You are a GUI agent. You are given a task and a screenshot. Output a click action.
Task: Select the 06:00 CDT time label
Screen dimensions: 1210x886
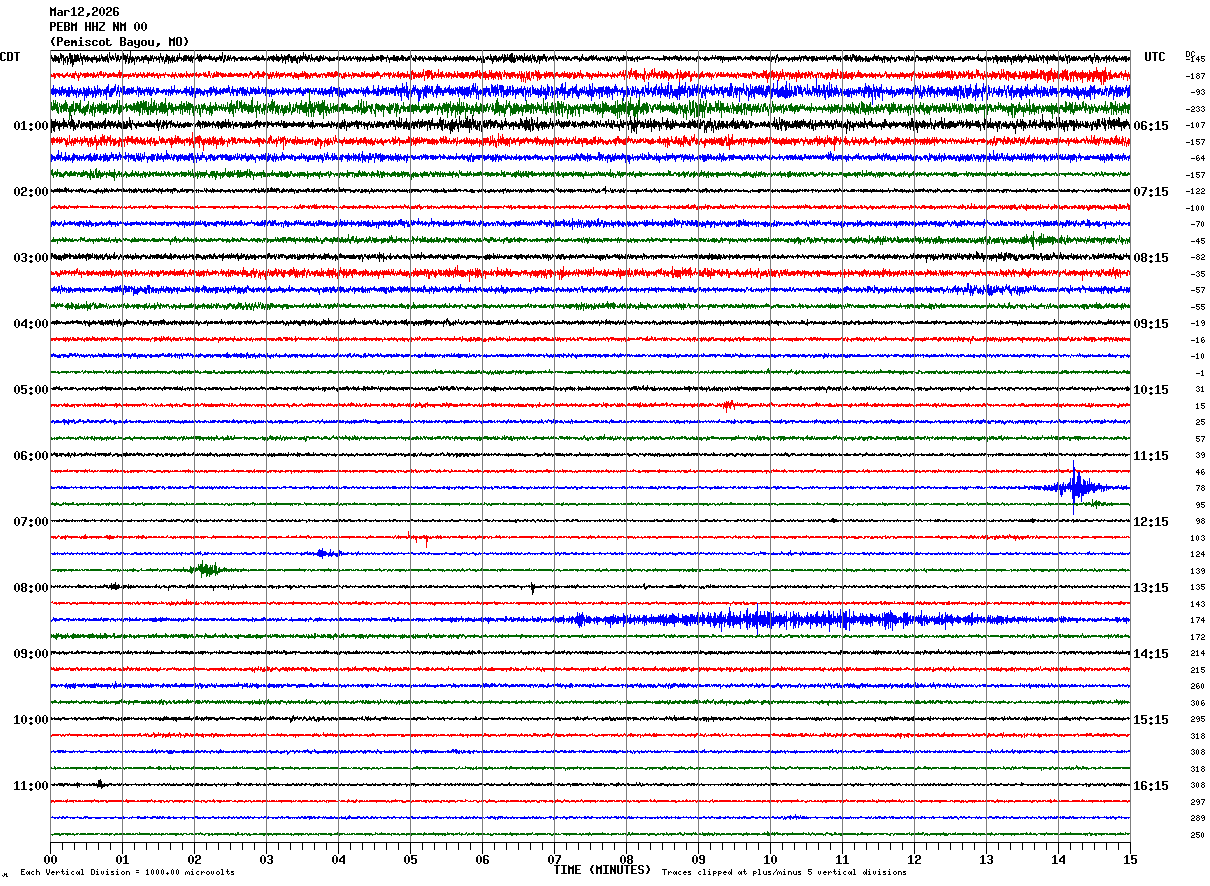click(31, 456)
